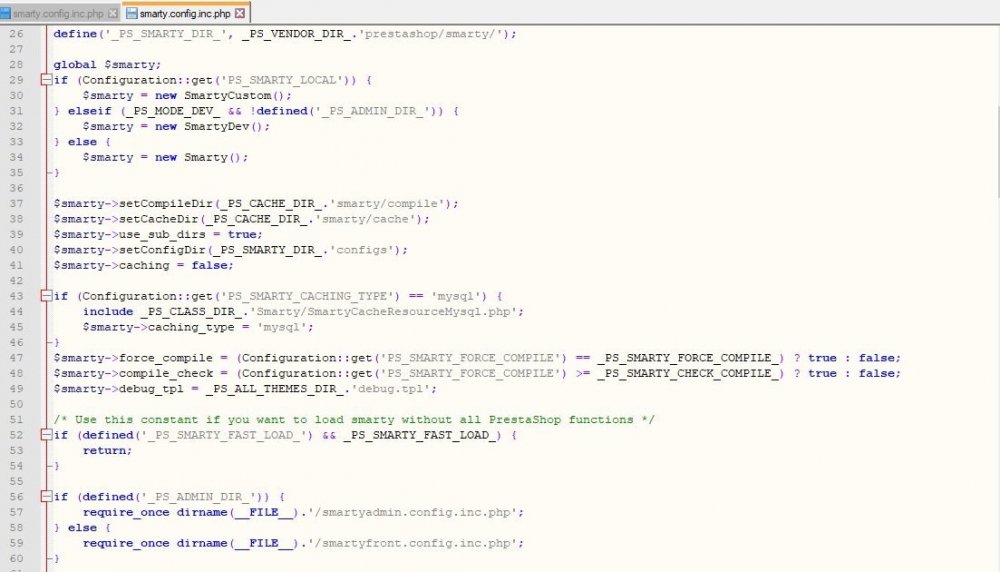Click line number 36 in the margin
1000x572 pixels.
[16, 188]
